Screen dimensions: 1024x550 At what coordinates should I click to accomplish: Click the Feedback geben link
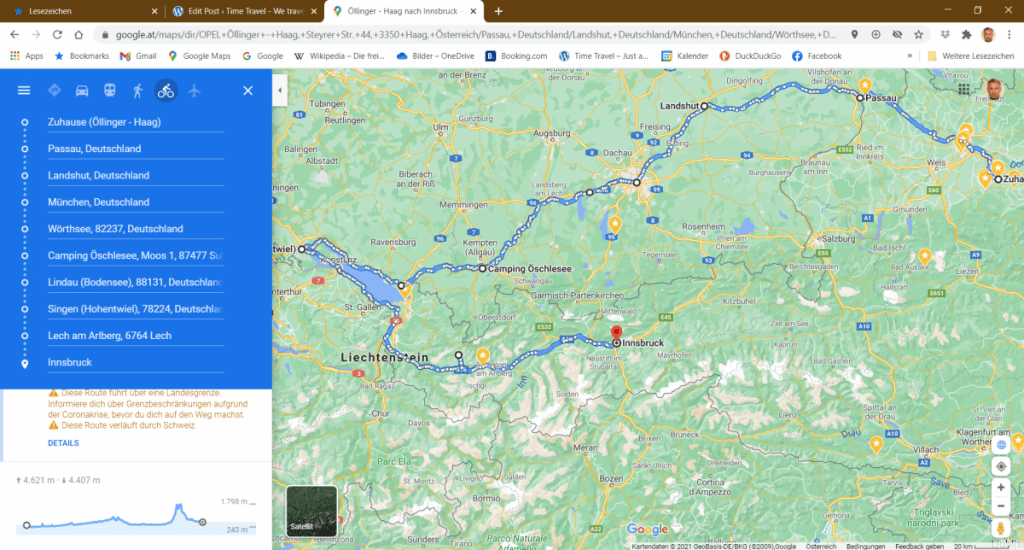[918, 546]
